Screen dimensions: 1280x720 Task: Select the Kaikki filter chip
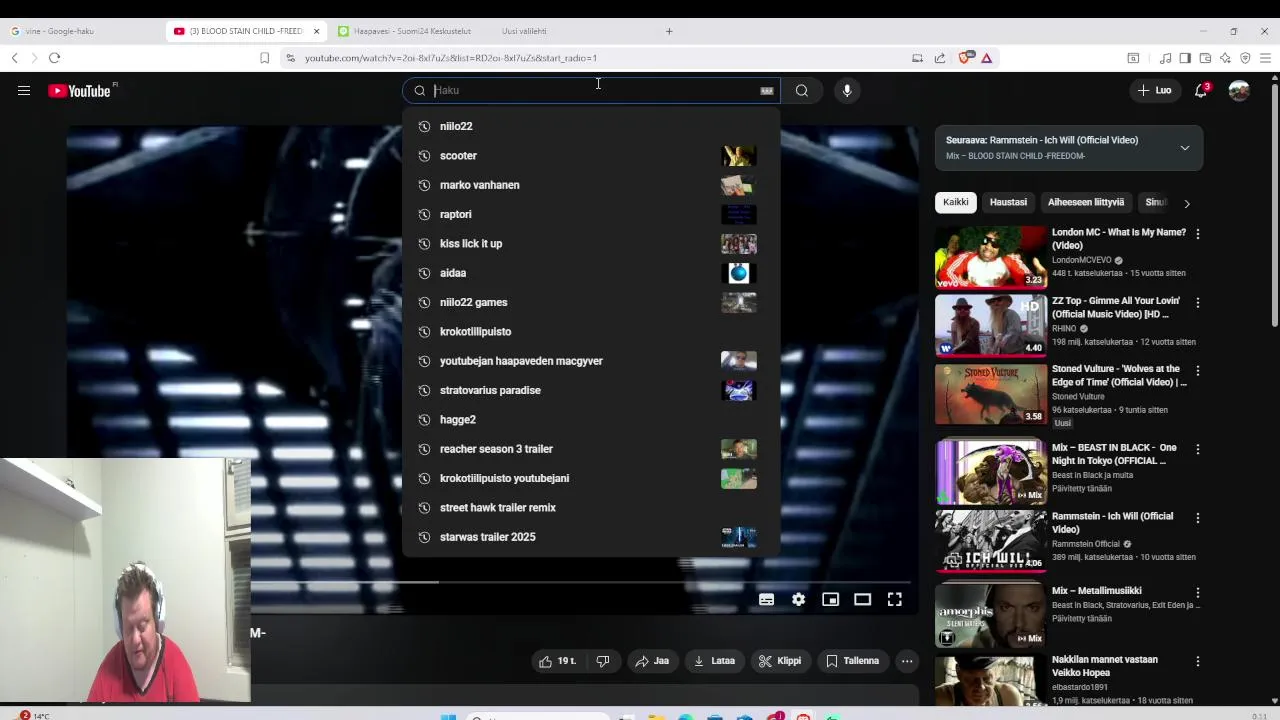(956, 202)
